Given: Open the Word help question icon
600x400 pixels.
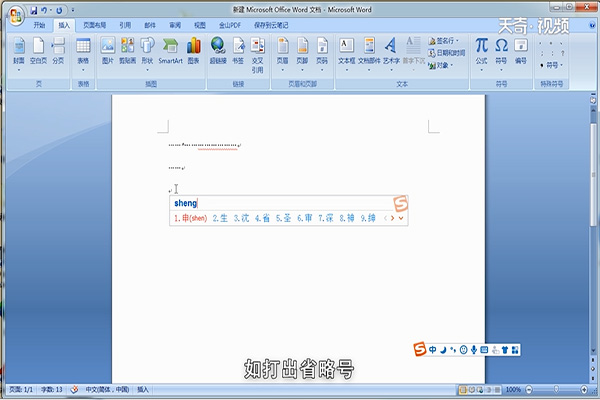Looking at the screenshot, I should (x=592, y=25).
